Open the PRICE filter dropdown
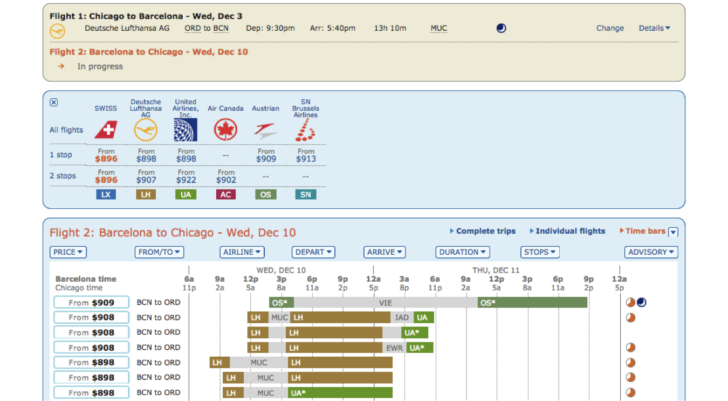Screen dimensions: 728x401 pyautogui.click(x=68, y=252)
